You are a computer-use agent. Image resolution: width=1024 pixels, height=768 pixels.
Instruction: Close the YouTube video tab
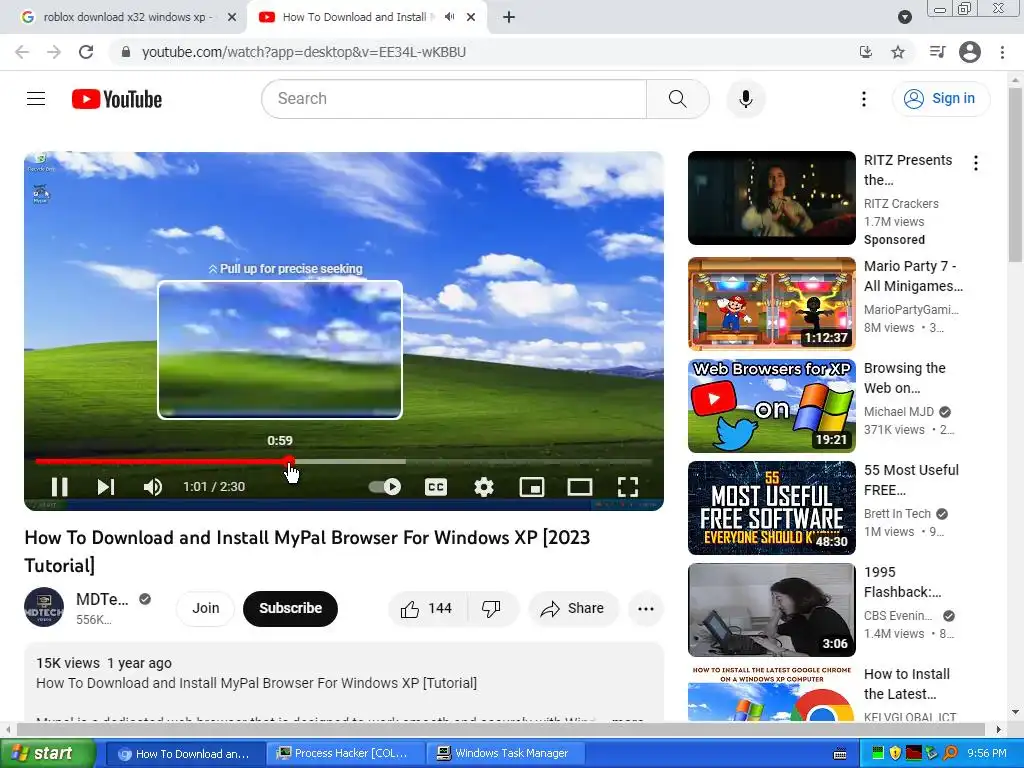[471, 17]
